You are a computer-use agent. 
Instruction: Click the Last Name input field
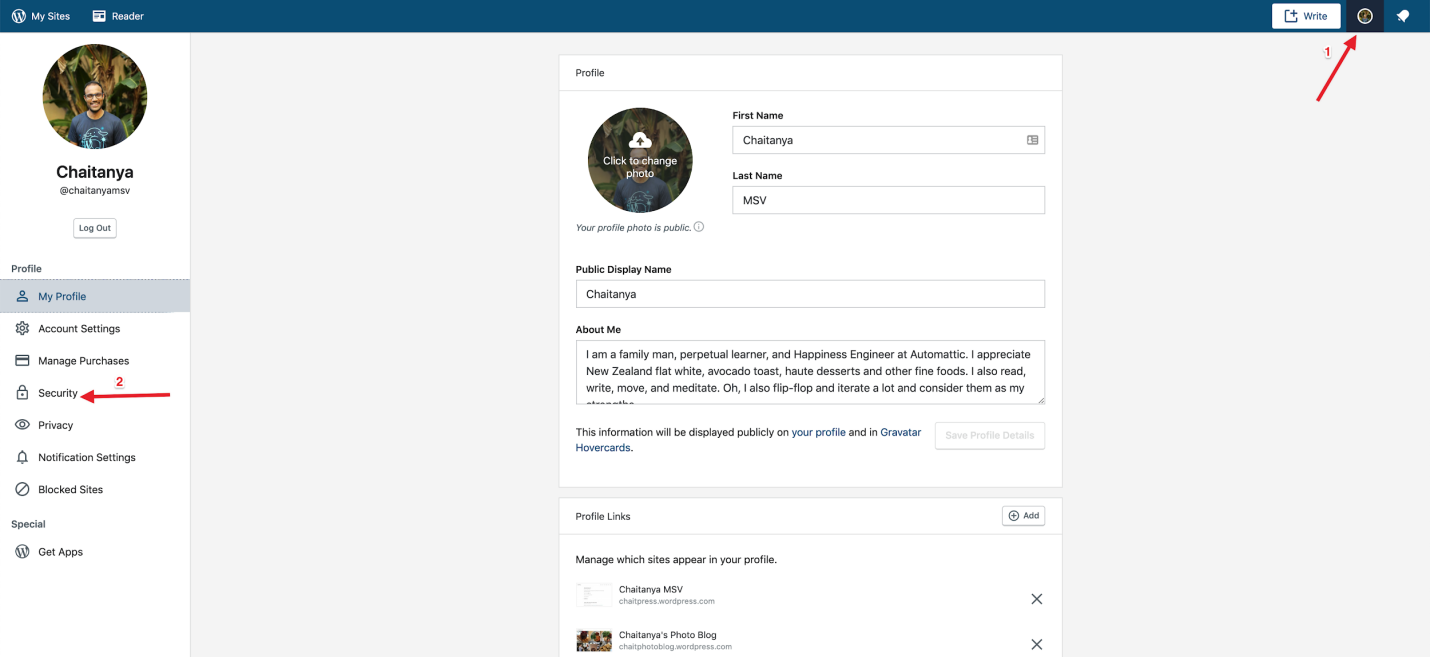[888, 200]
